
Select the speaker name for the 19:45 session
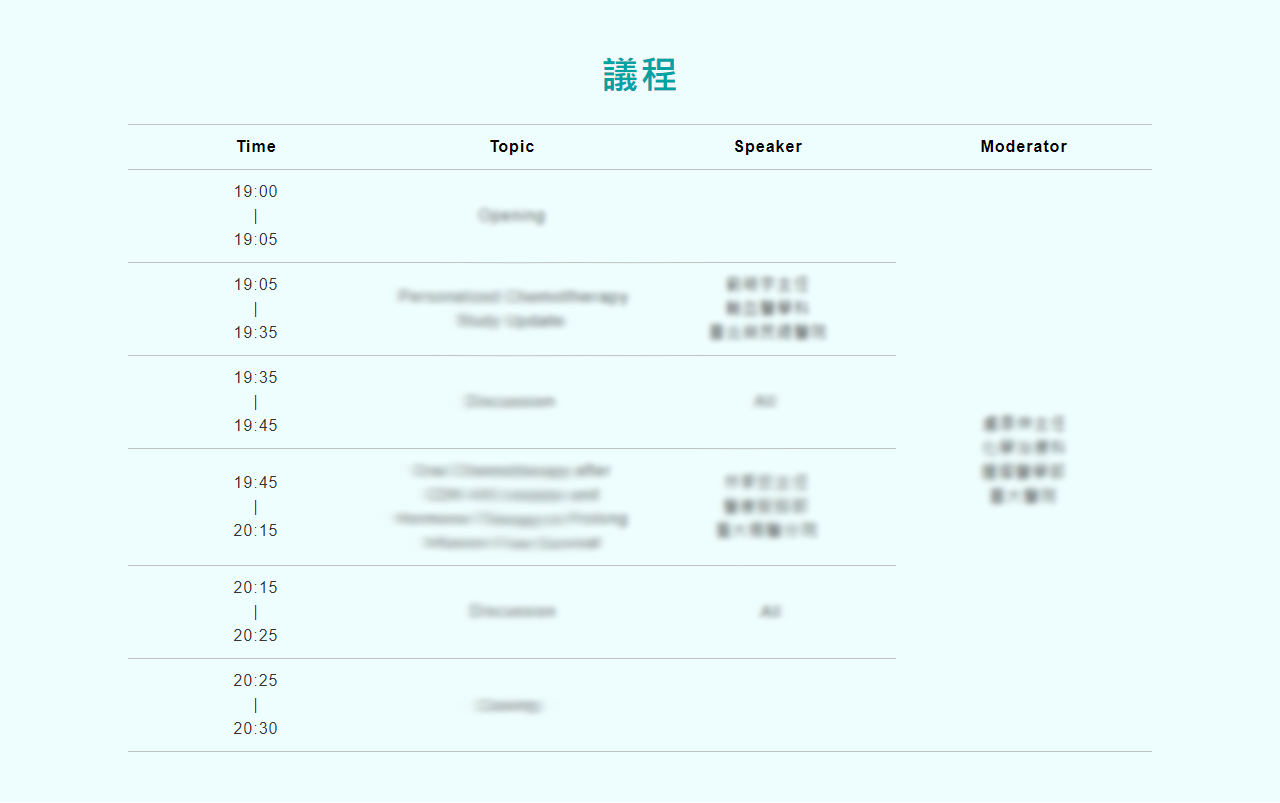click(767, 506)
